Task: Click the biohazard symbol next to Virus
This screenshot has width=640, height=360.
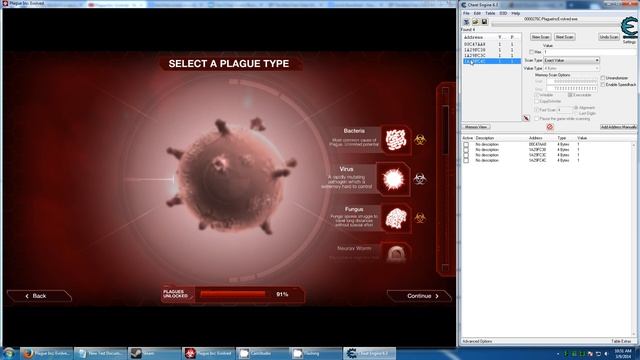Action: (420, 179)
